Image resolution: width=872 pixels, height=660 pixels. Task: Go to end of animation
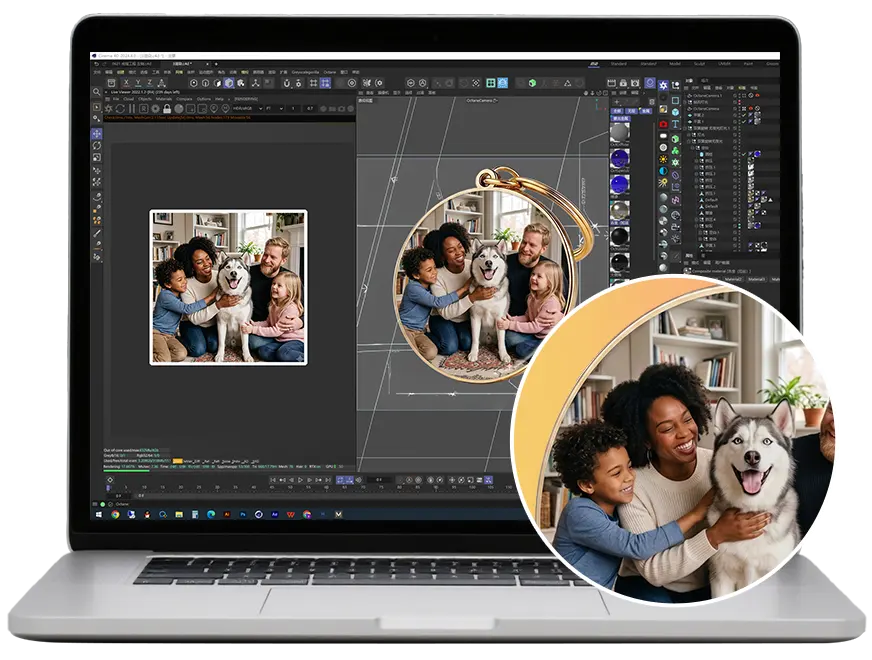[328, 480]
